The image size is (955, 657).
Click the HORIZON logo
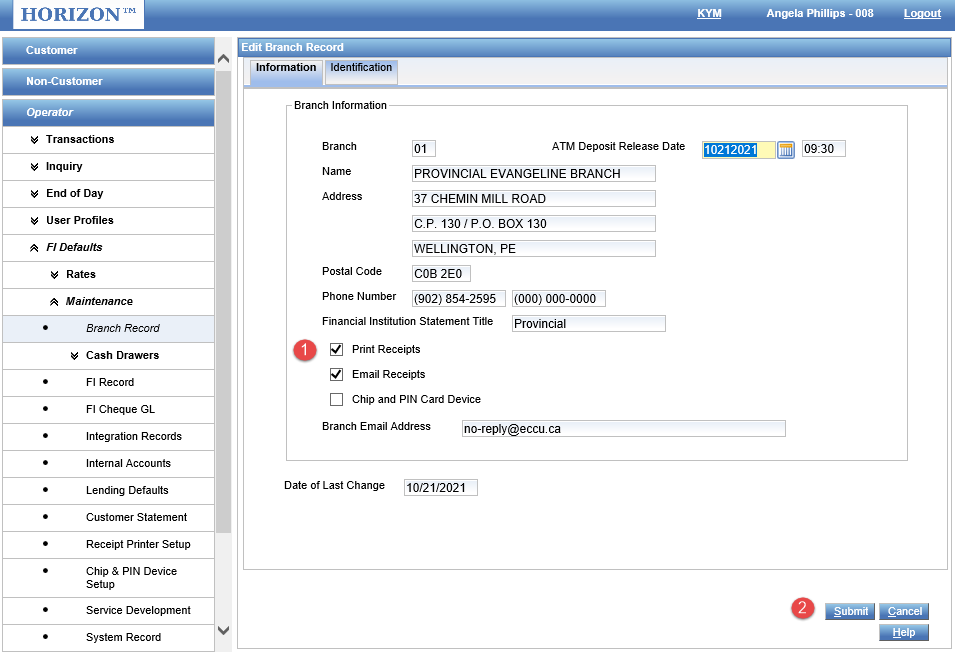coord(72,14)
